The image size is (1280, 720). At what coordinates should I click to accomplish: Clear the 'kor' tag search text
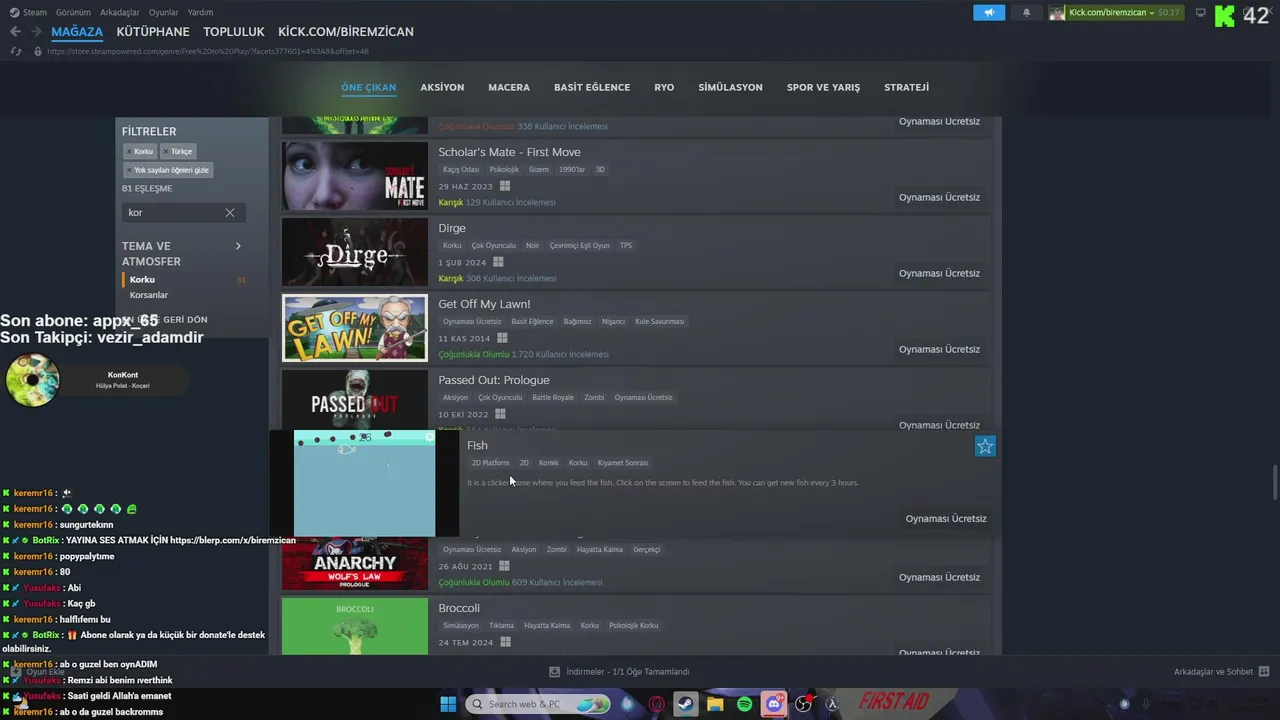click(x=230, y=213)
